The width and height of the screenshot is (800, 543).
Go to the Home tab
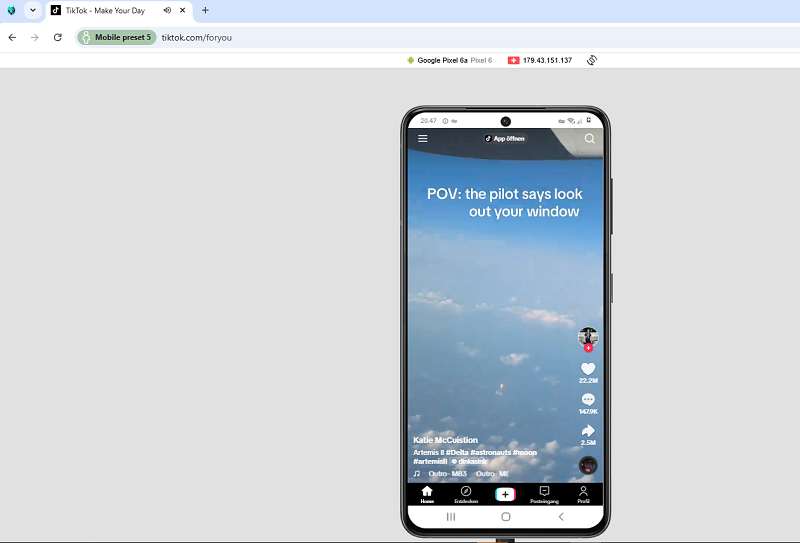(x=427, y=495)
